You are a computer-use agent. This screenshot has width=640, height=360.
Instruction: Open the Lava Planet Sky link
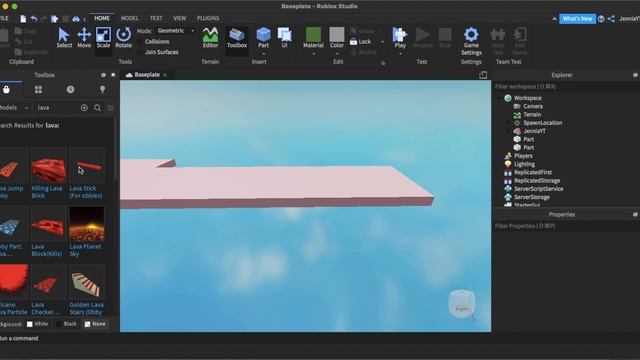[x=85, y=250]
